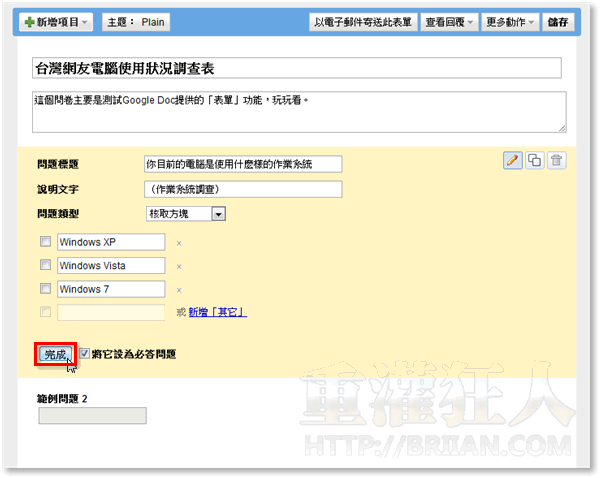Remove the Windows 7 option
This screenshot has height=478, width=600.
pos(179,290)
